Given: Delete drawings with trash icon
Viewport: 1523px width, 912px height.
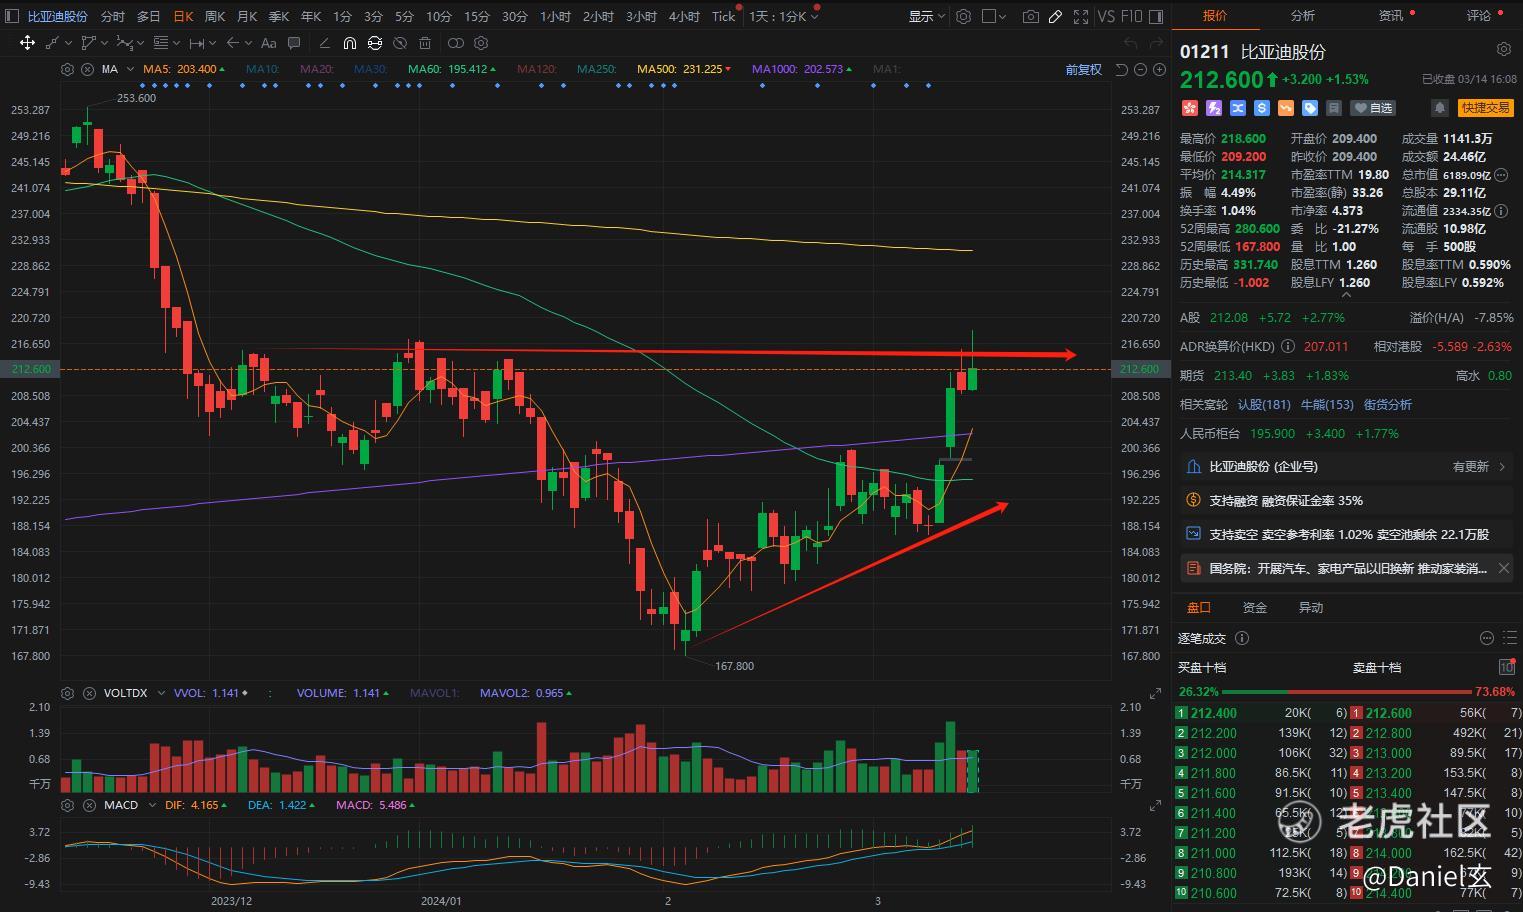Looking at the screenshot, I should tap(425, 43).
